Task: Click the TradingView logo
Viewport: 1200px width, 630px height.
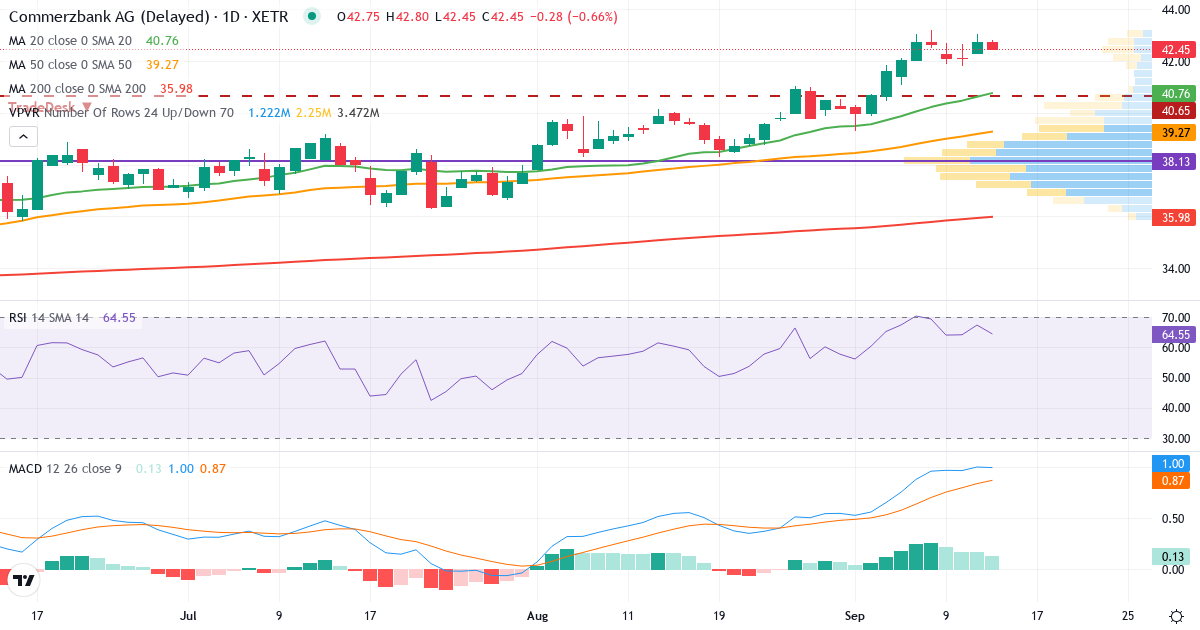Action: point(24,579)
